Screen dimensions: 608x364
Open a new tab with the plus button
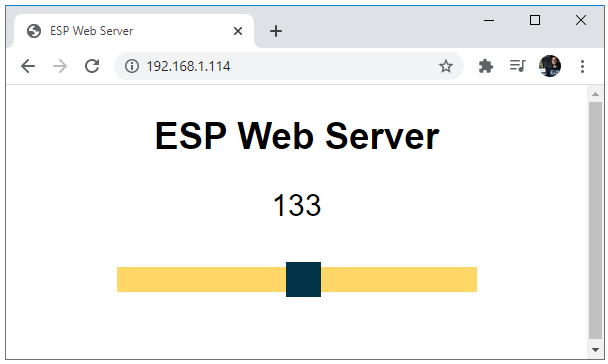click(276, 31)
